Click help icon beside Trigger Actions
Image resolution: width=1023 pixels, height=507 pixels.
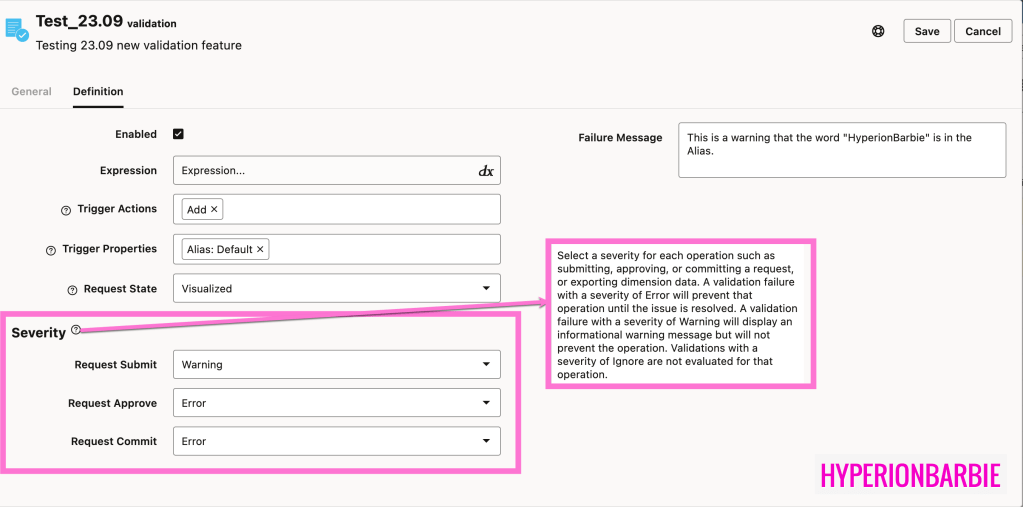pos(66,210)
